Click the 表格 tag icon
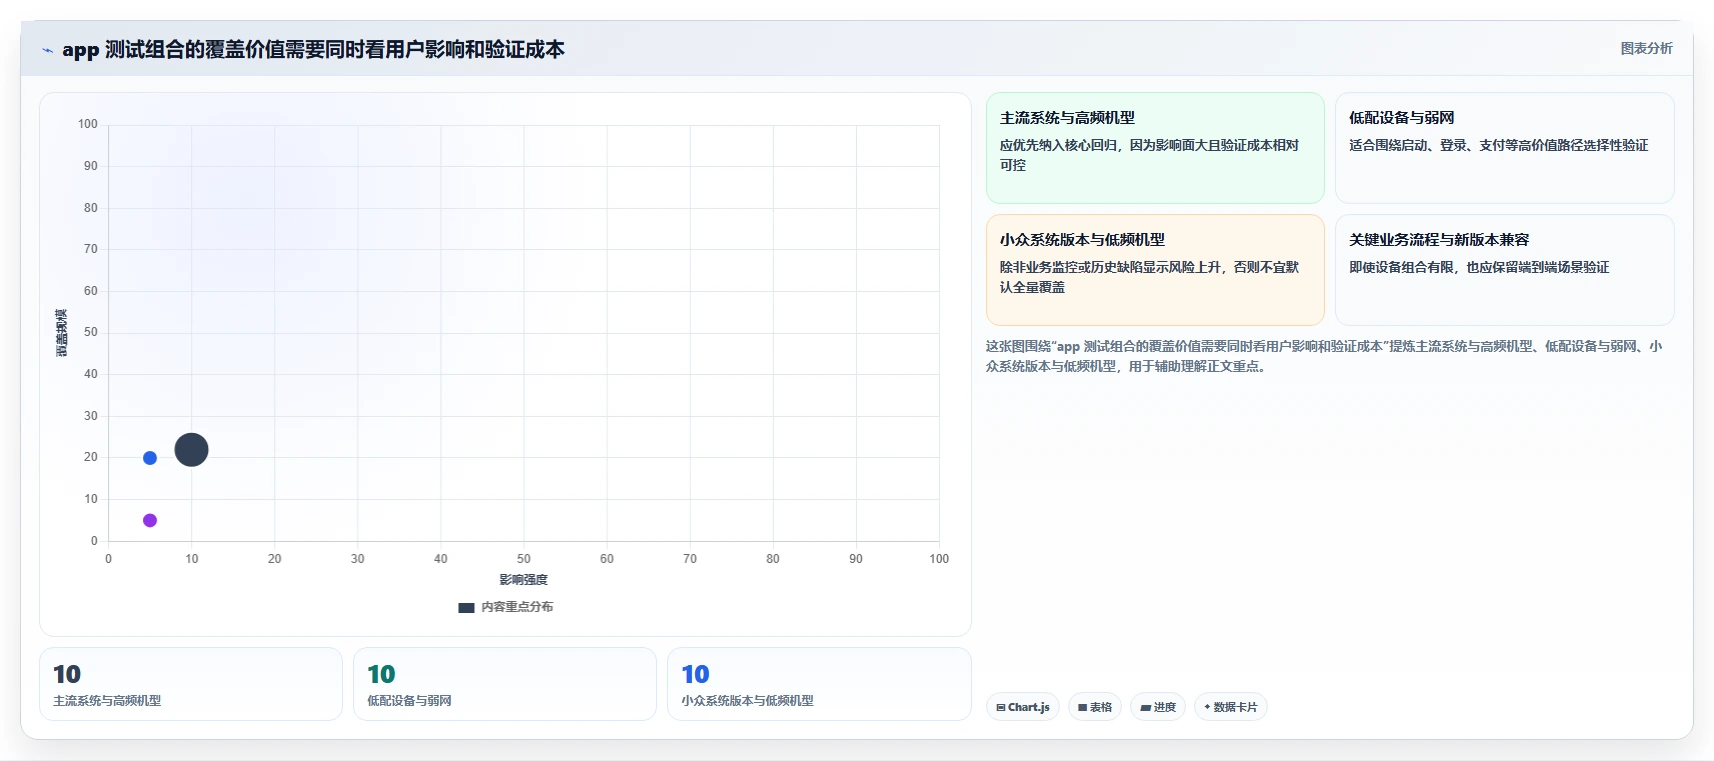 (1082, 707)
